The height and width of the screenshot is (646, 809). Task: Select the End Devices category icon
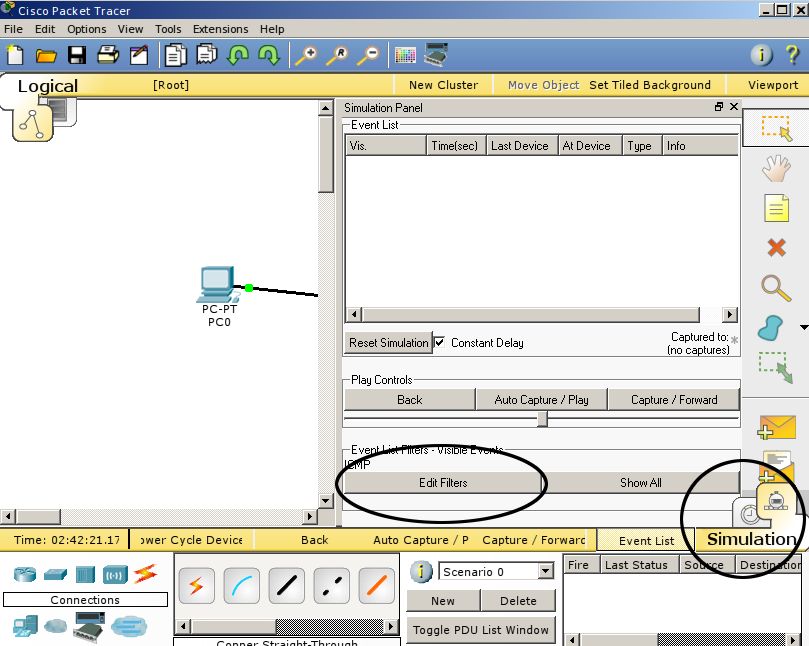pyautogui.click(x=25, y=626)
